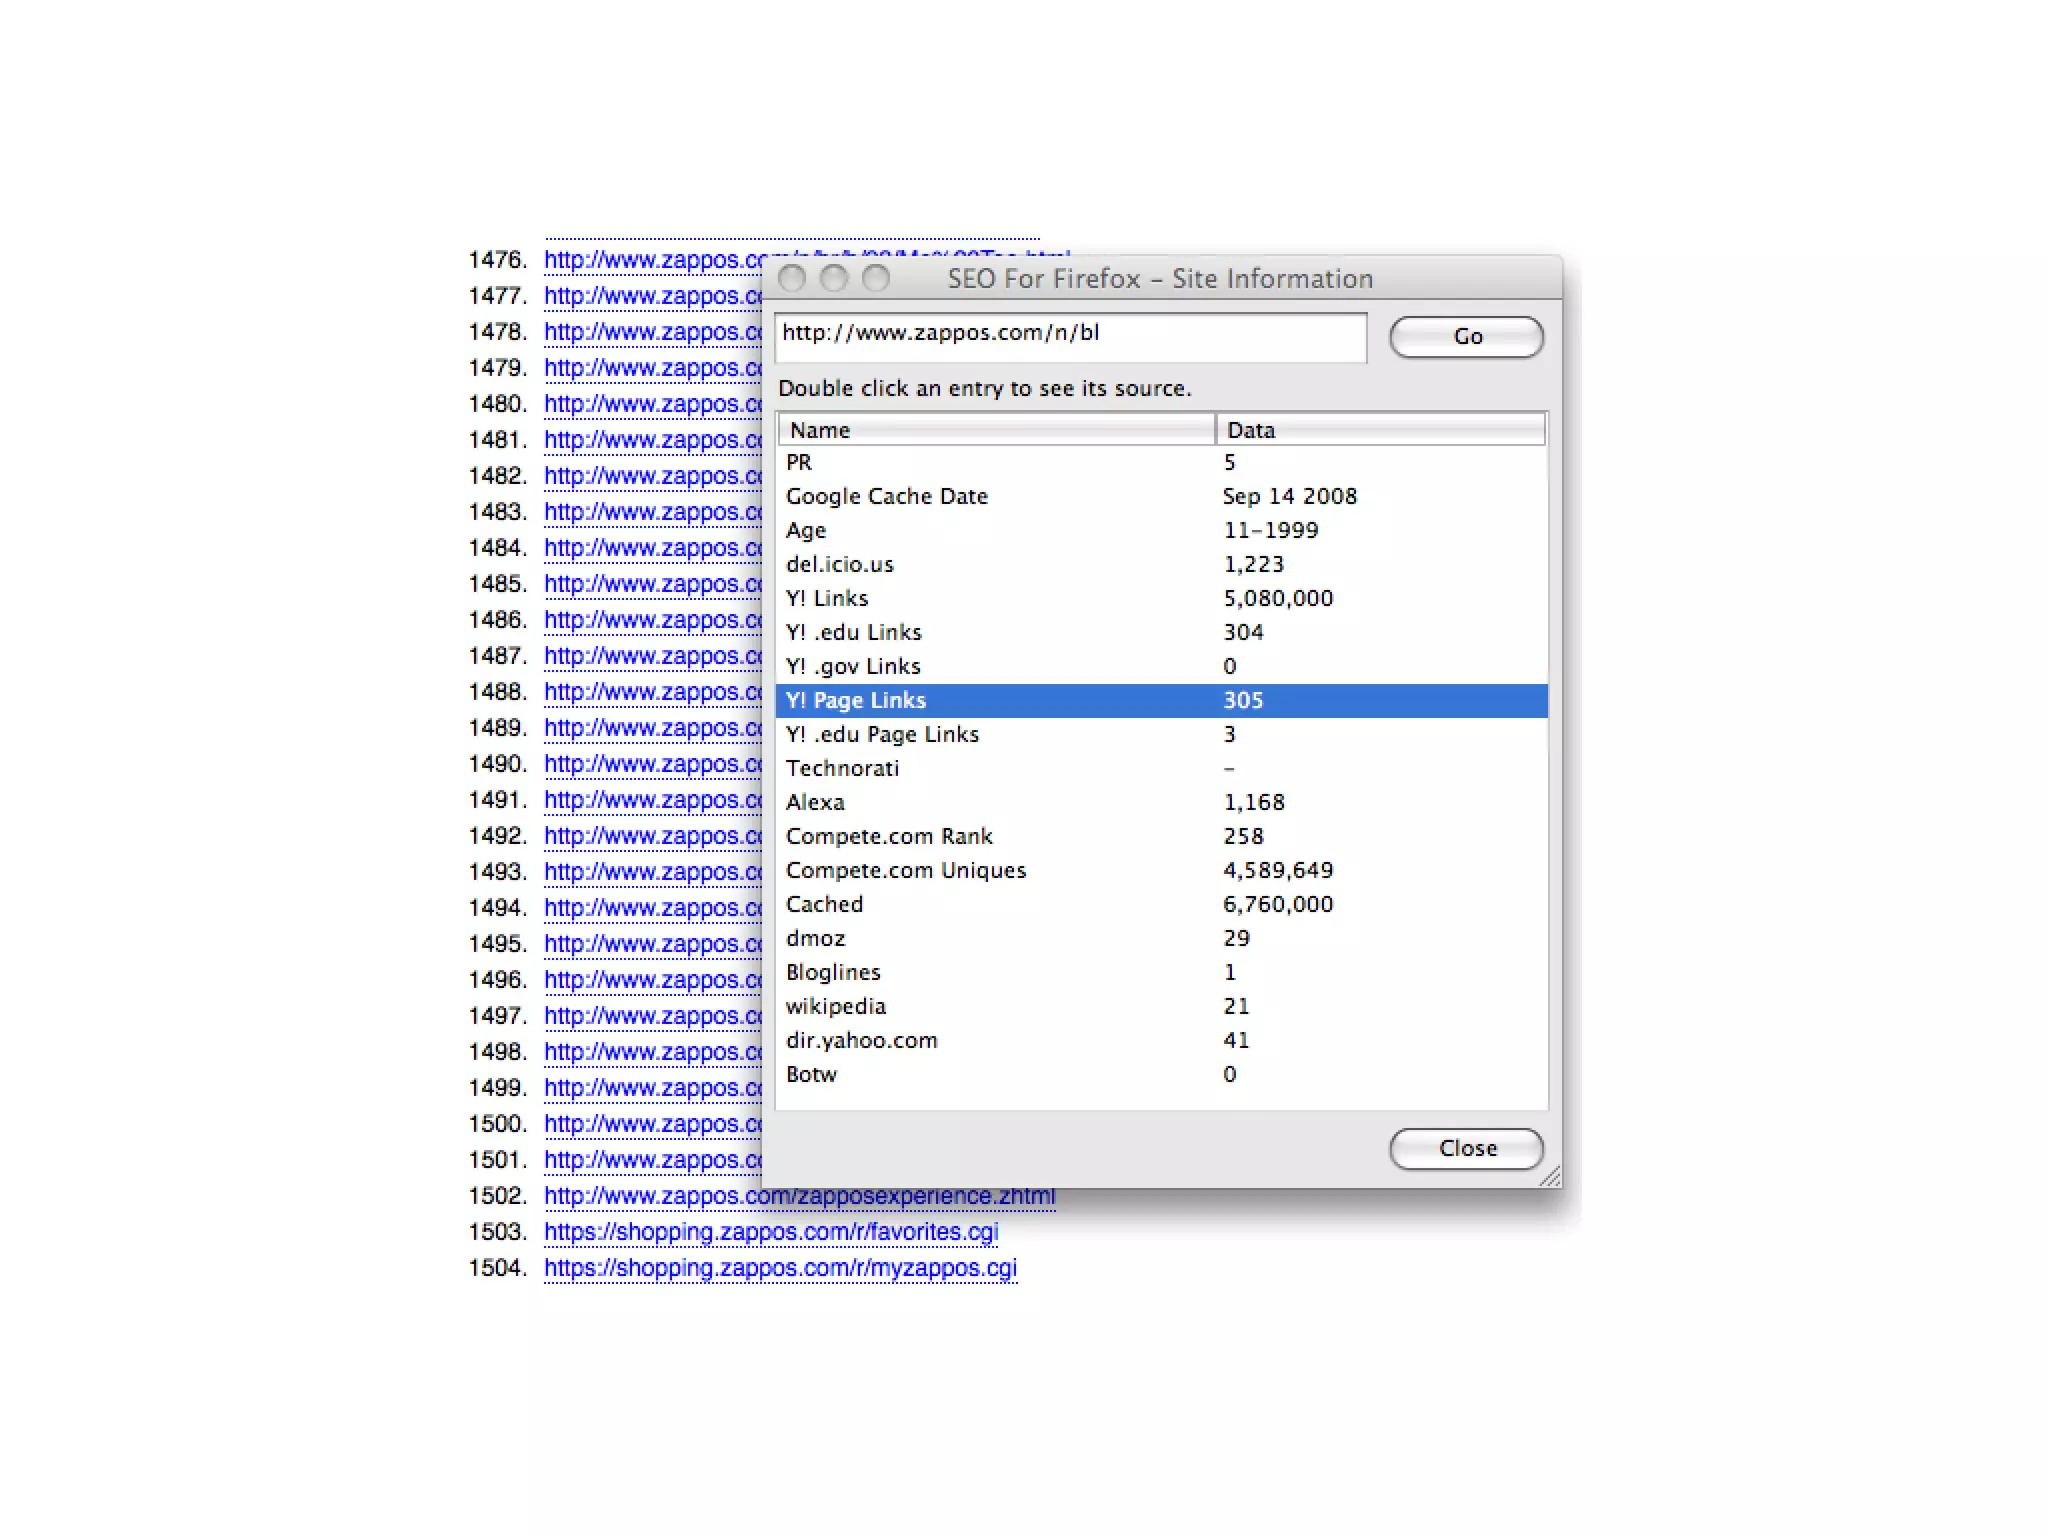The image size is (2048, 1536).
Task: Click the dialog's bottom-right resize grip
Action: coord(1551,1178)
